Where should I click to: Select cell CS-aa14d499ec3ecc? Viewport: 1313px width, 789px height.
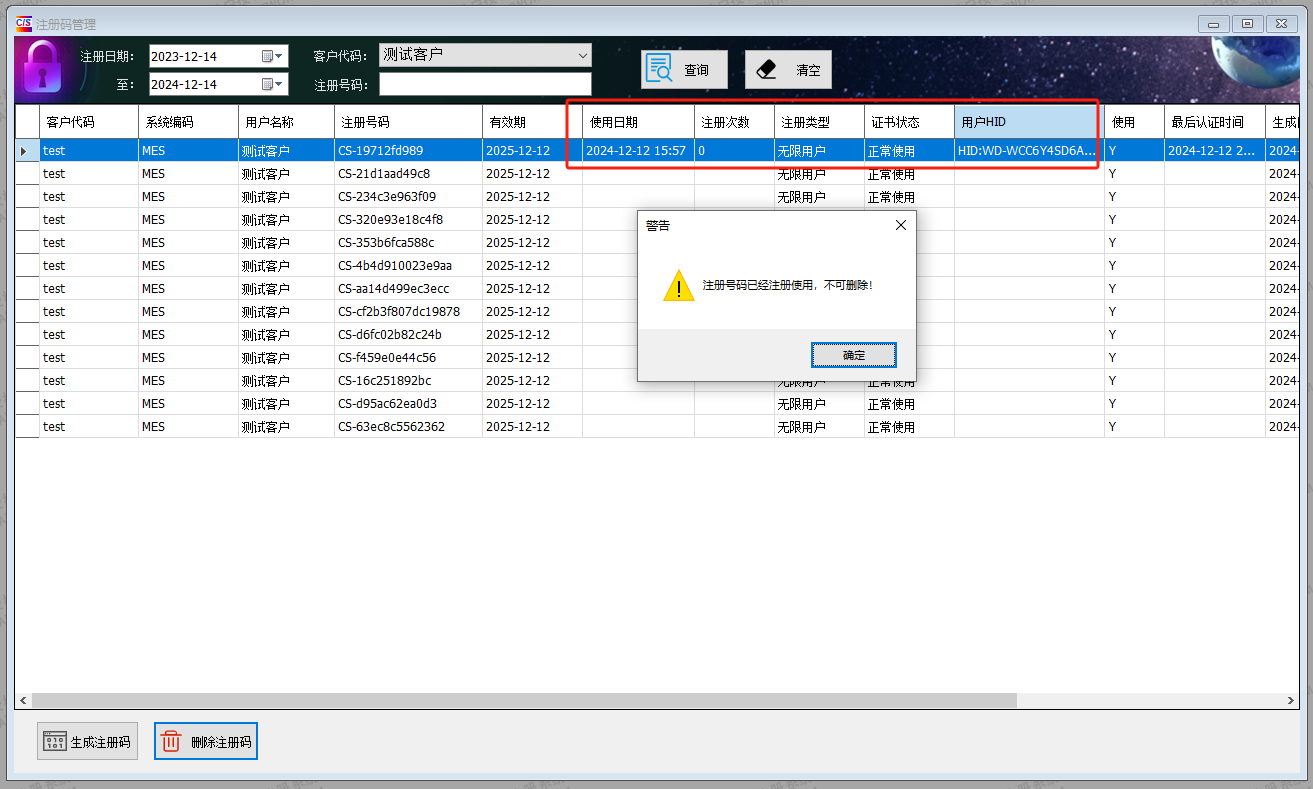[408, 289]
